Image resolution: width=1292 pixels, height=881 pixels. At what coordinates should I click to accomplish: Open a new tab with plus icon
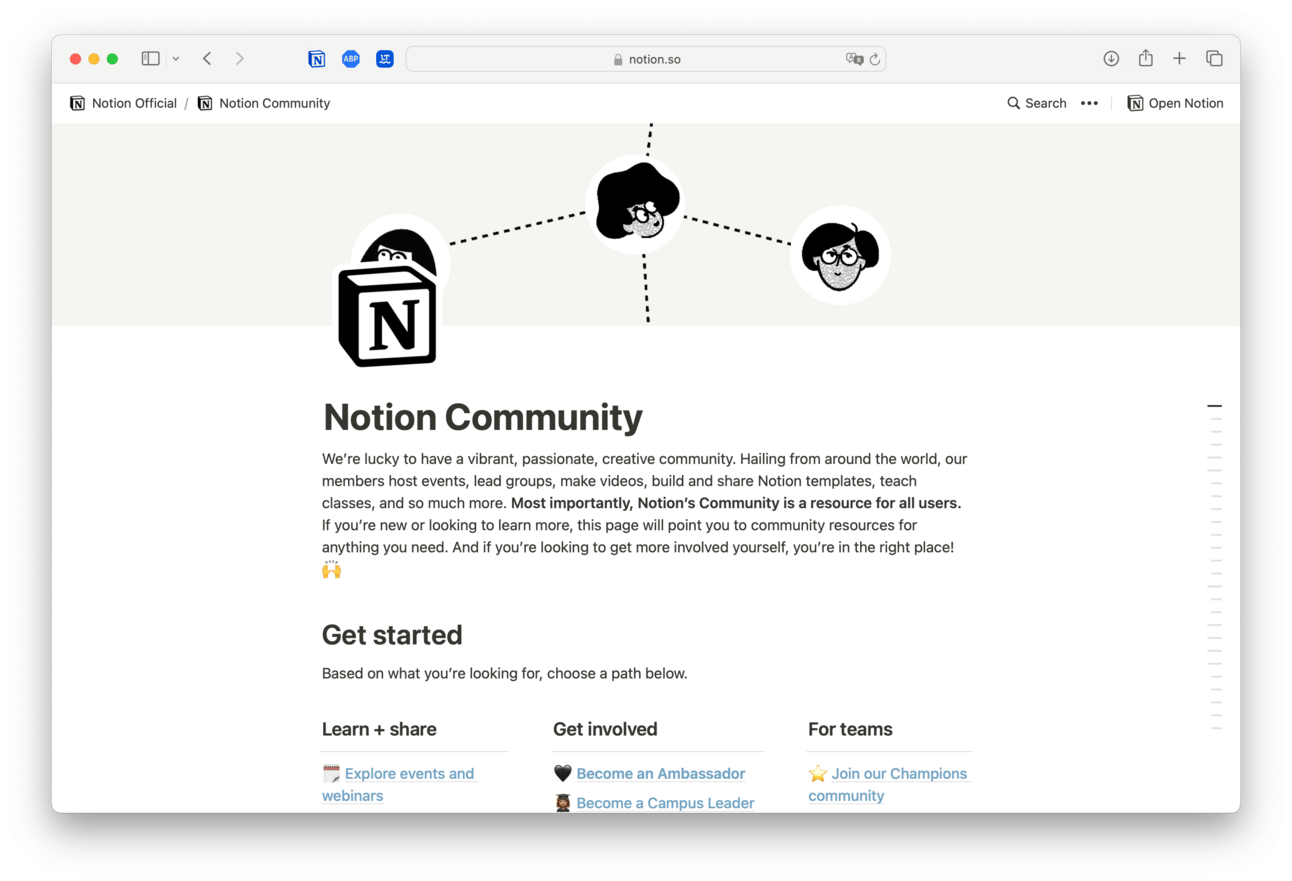tap(1180, 59)
